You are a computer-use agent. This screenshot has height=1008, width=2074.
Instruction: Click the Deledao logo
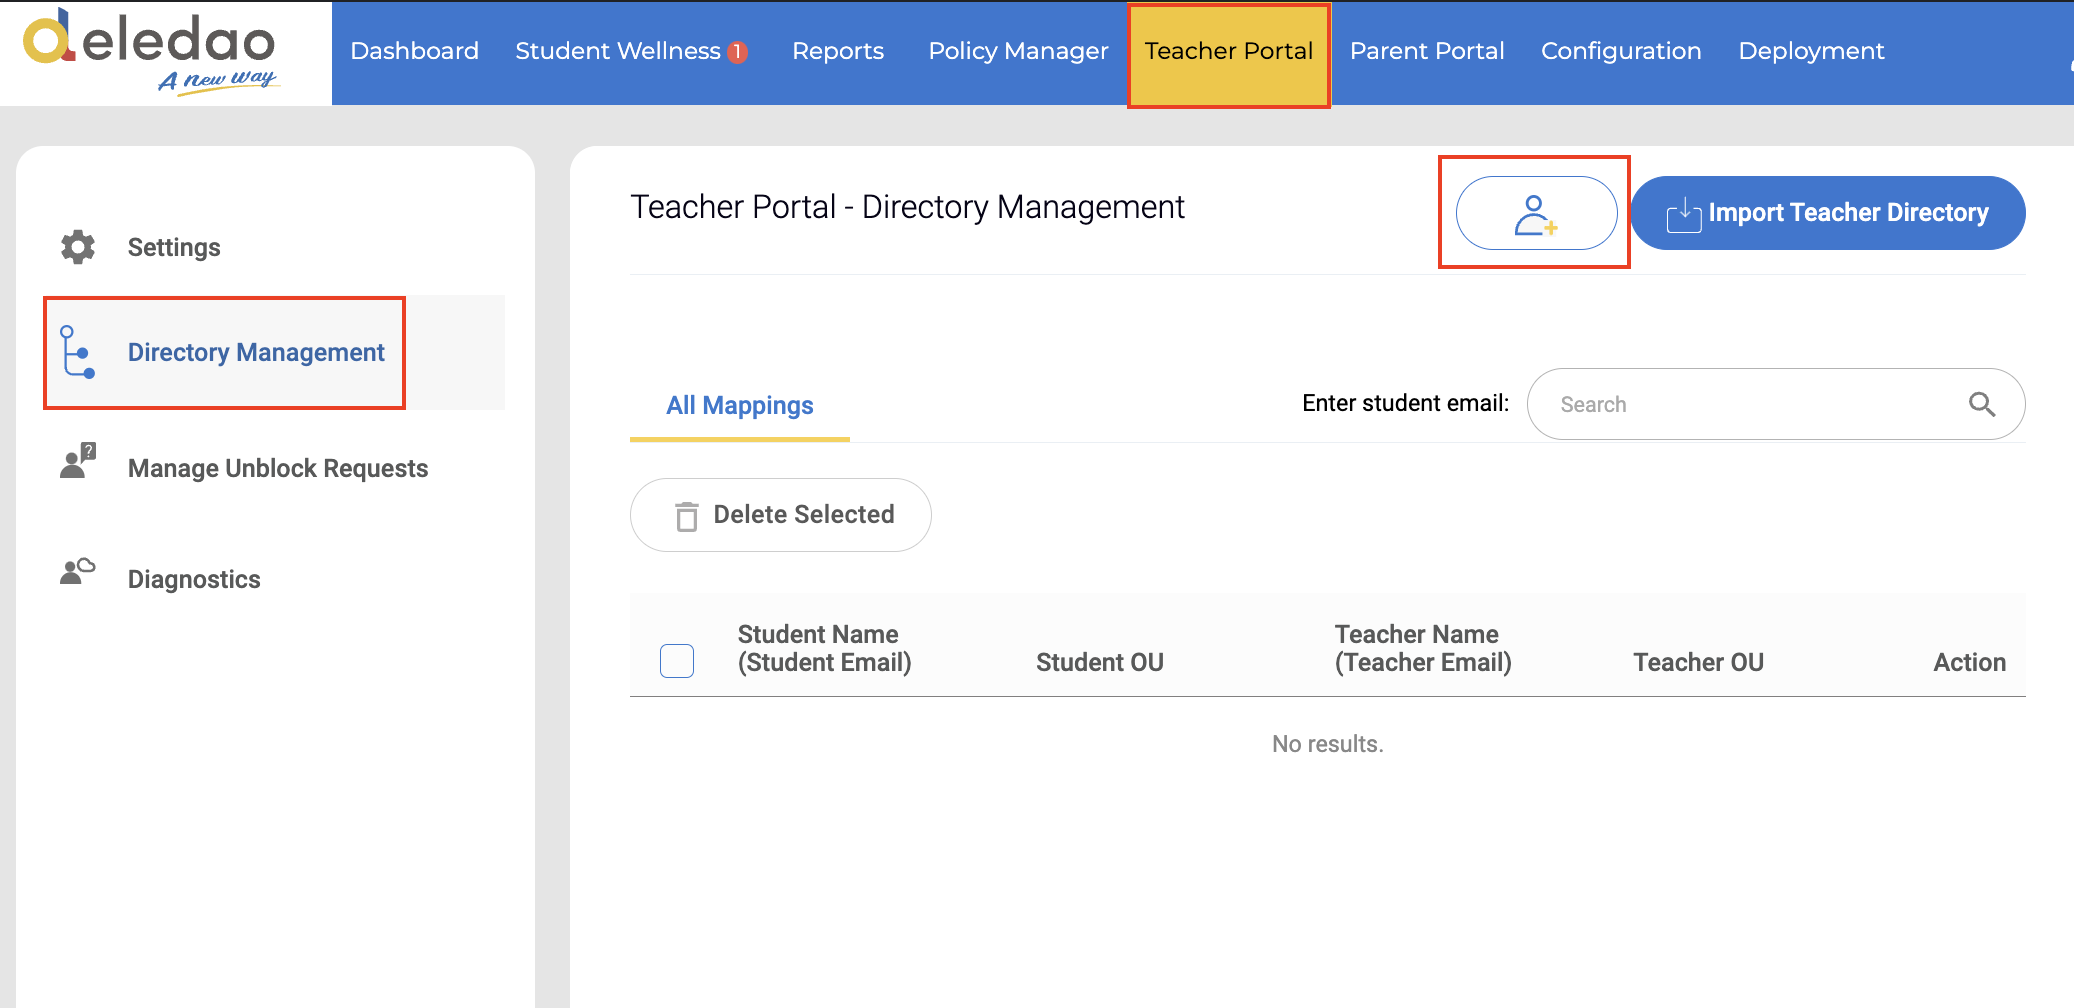click(152, 50)
